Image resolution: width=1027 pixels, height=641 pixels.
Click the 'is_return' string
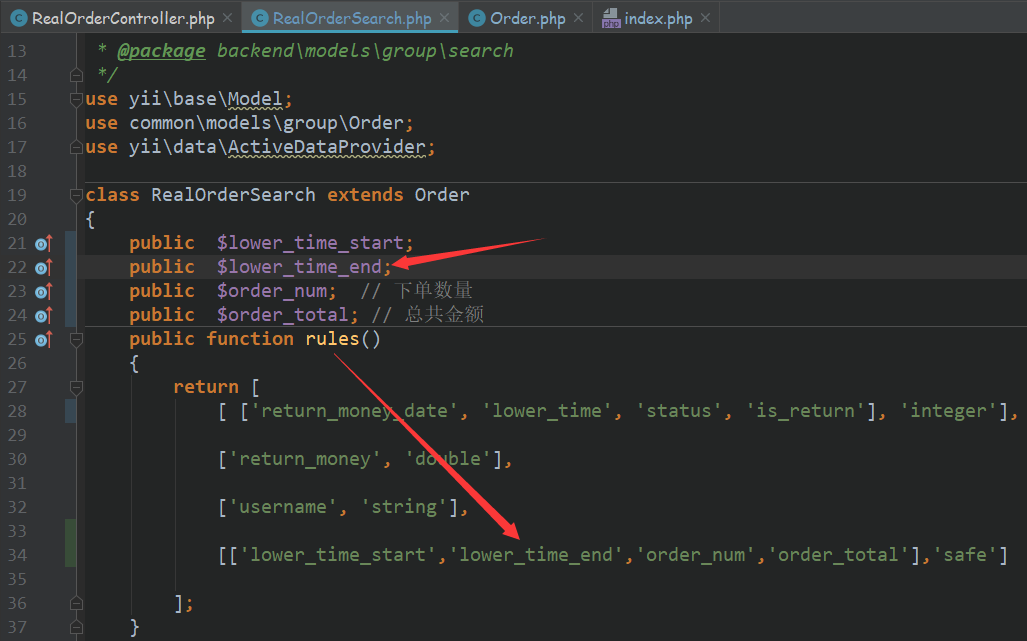point(805,411)
